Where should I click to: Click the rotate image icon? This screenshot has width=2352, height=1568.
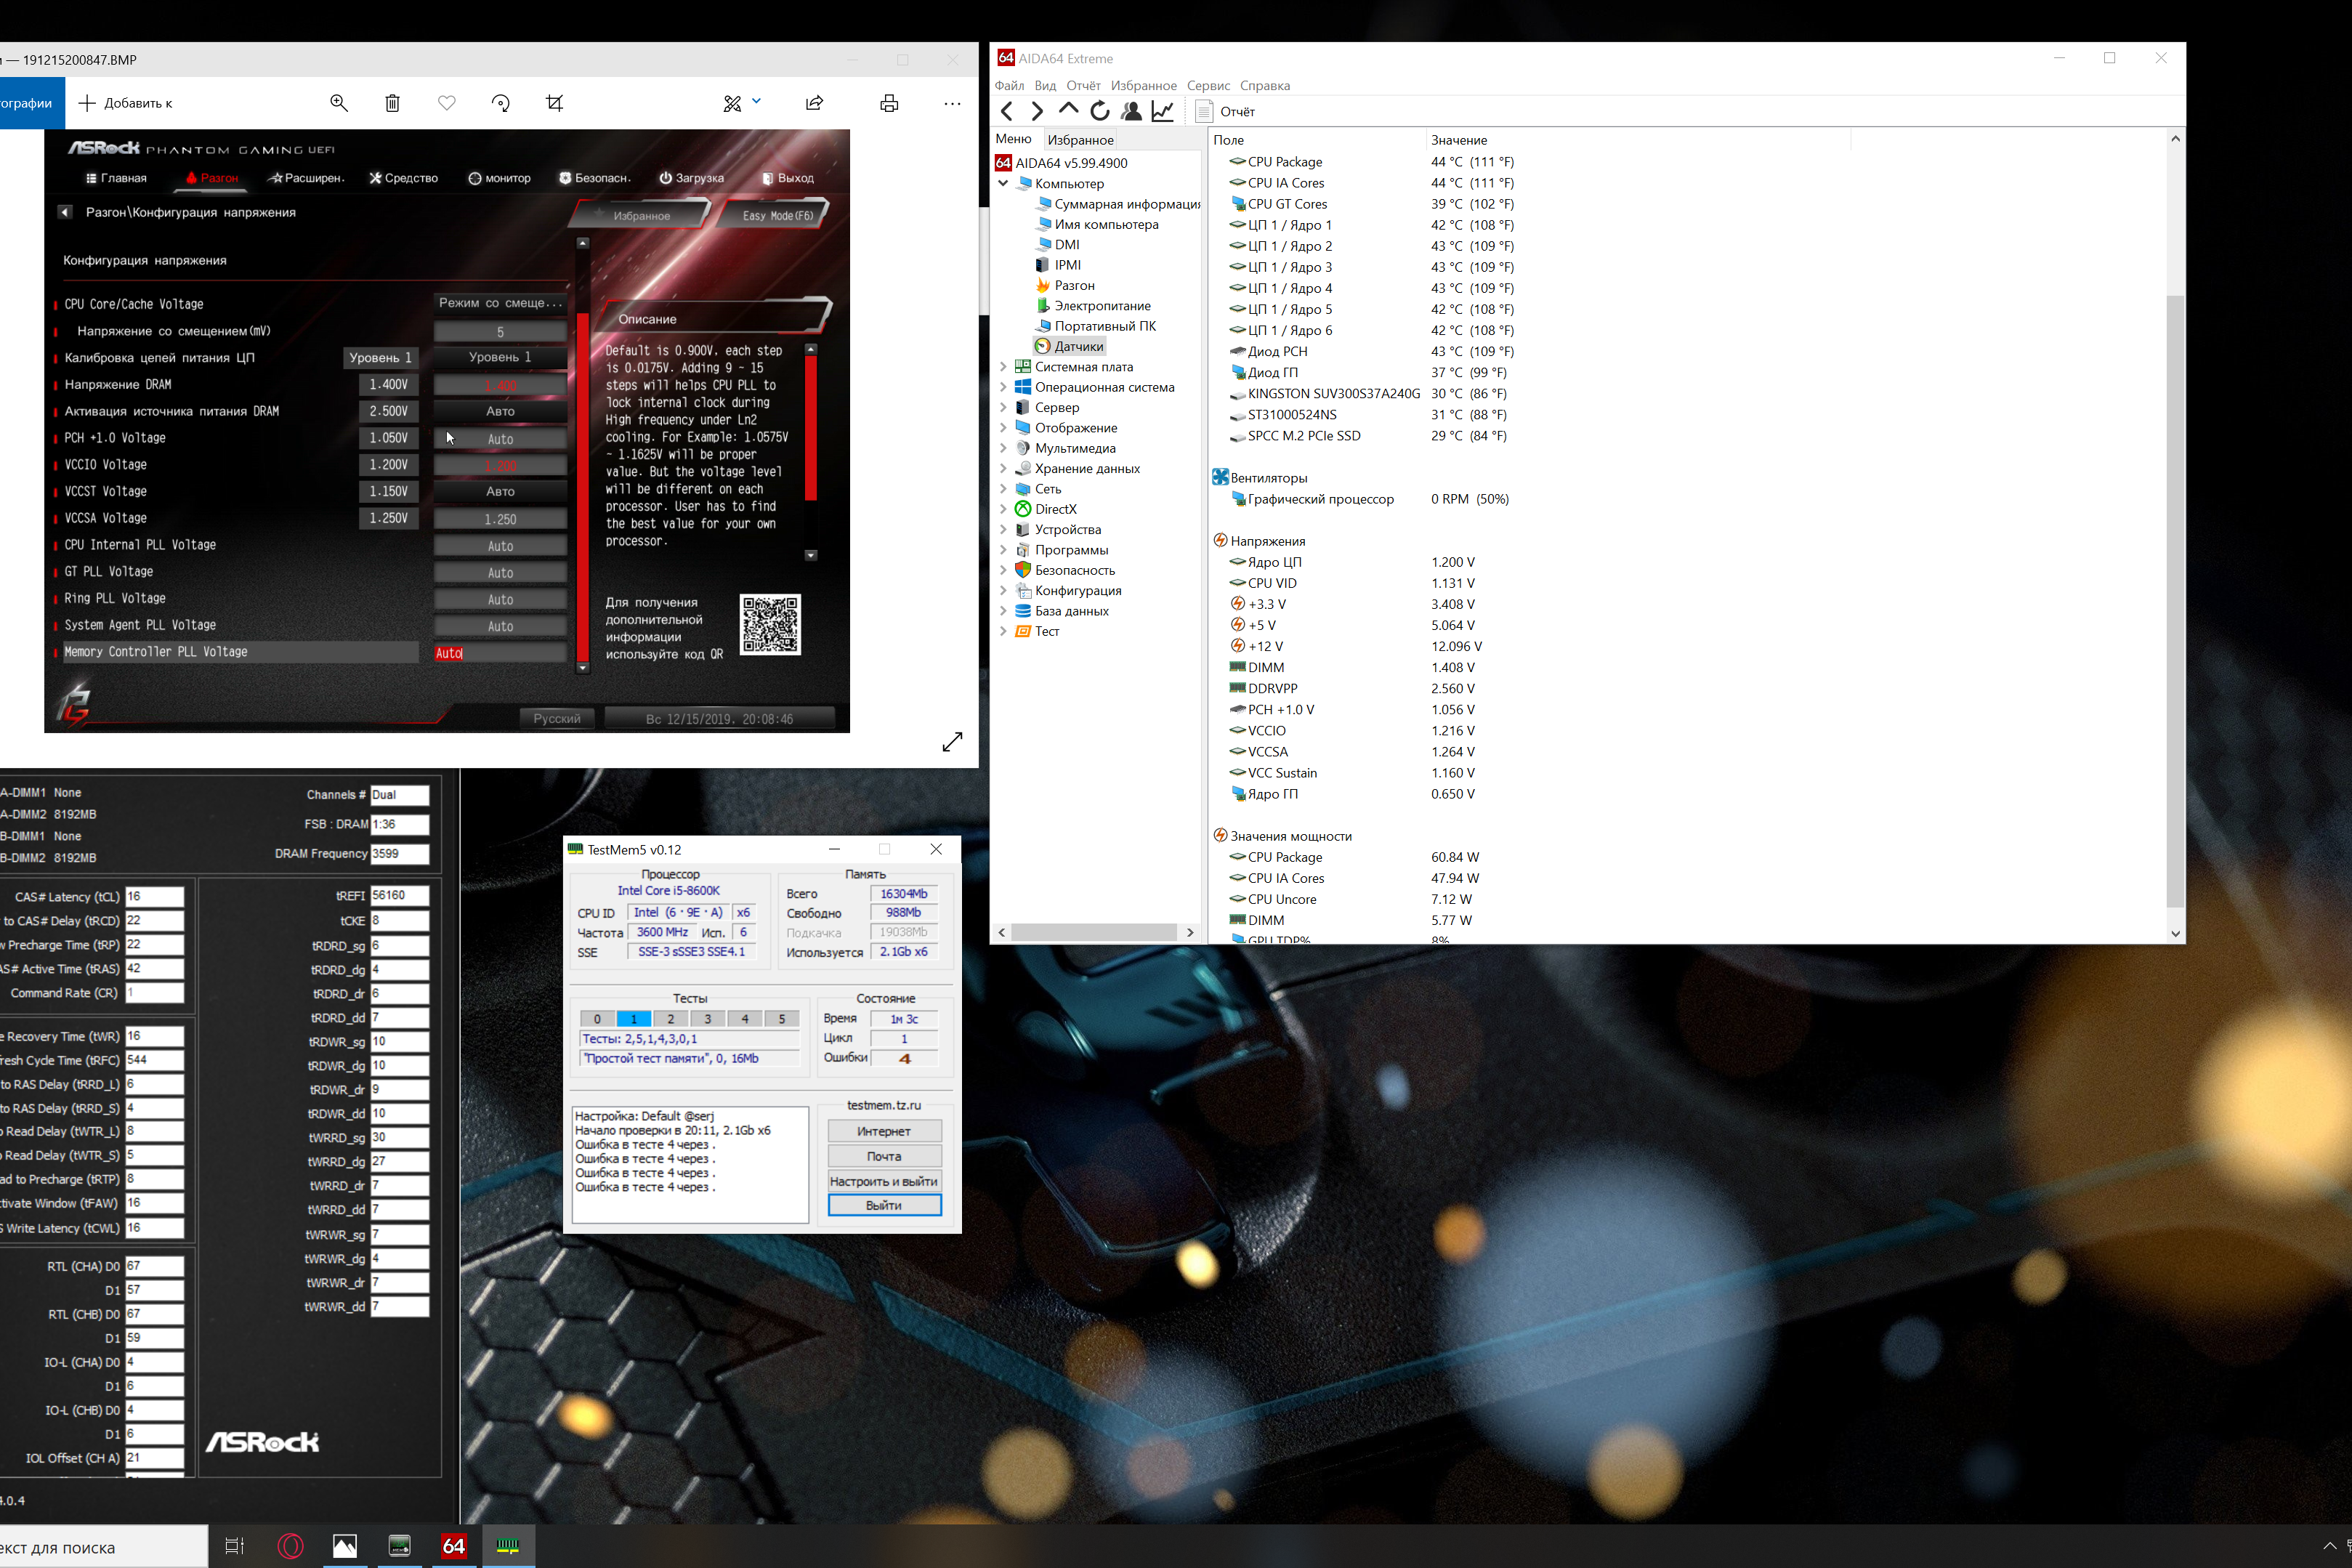tap(501, 103)
